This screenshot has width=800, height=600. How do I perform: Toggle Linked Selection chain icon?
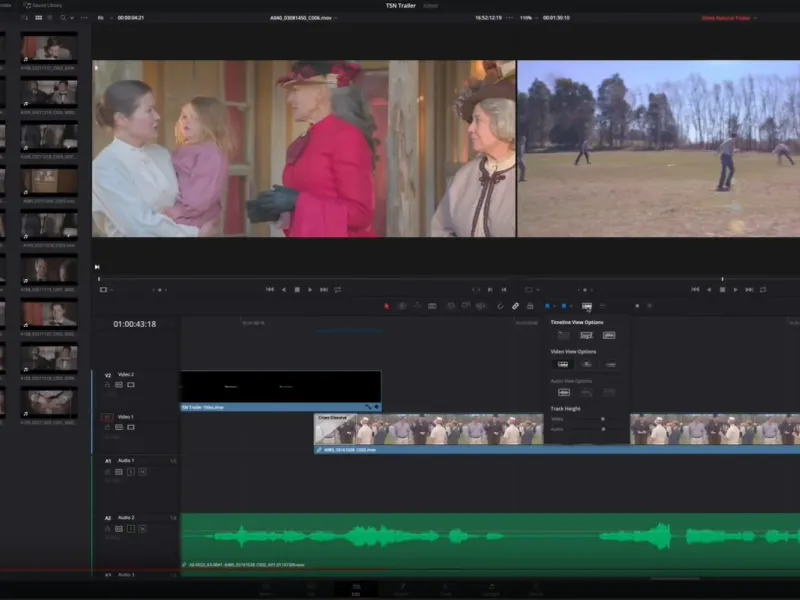pyautogui.click(x=515, y=306)
